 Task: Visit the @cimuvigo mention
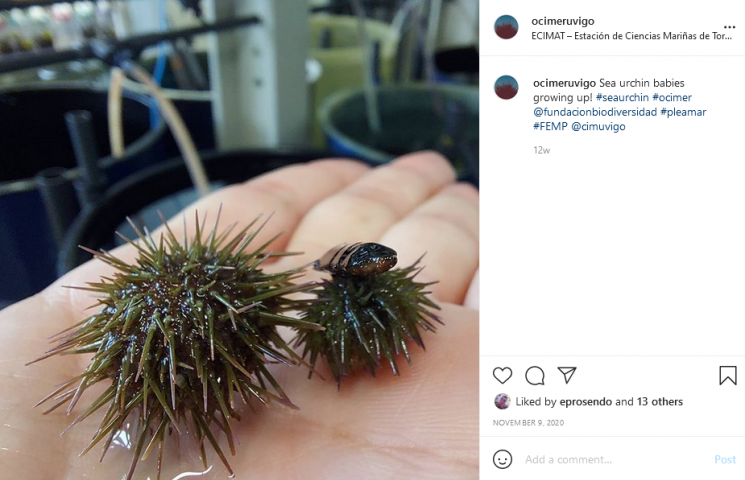(x=598, y=126)
